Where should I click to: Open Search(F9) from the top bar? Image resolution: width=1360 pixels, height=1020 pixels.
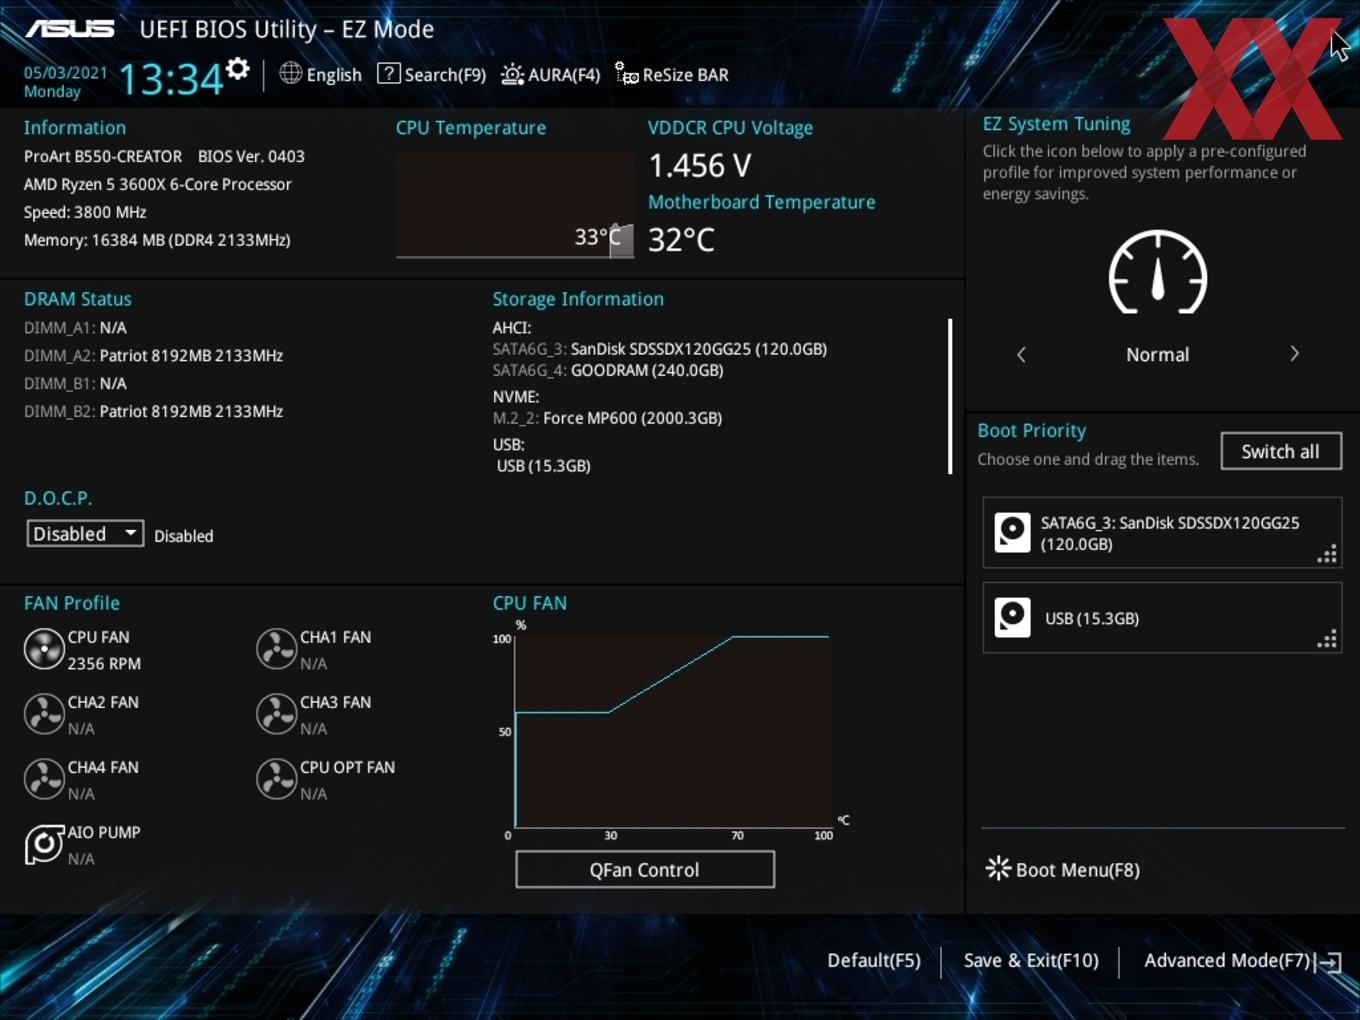pos(431,74)
